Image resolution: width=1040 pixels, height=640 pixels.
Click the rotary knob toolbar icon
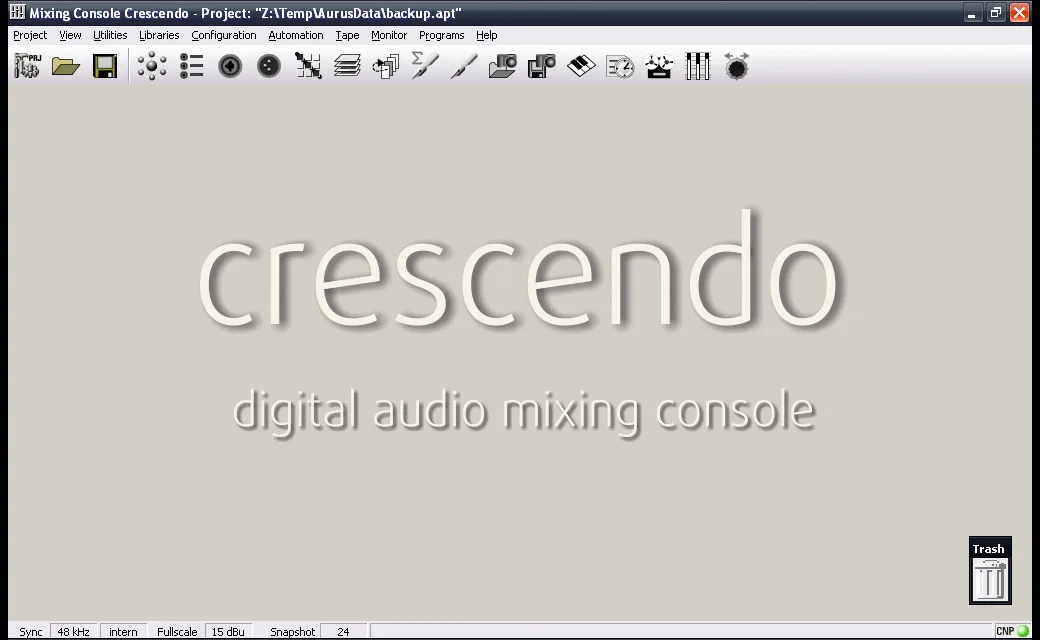coord(736,66)
